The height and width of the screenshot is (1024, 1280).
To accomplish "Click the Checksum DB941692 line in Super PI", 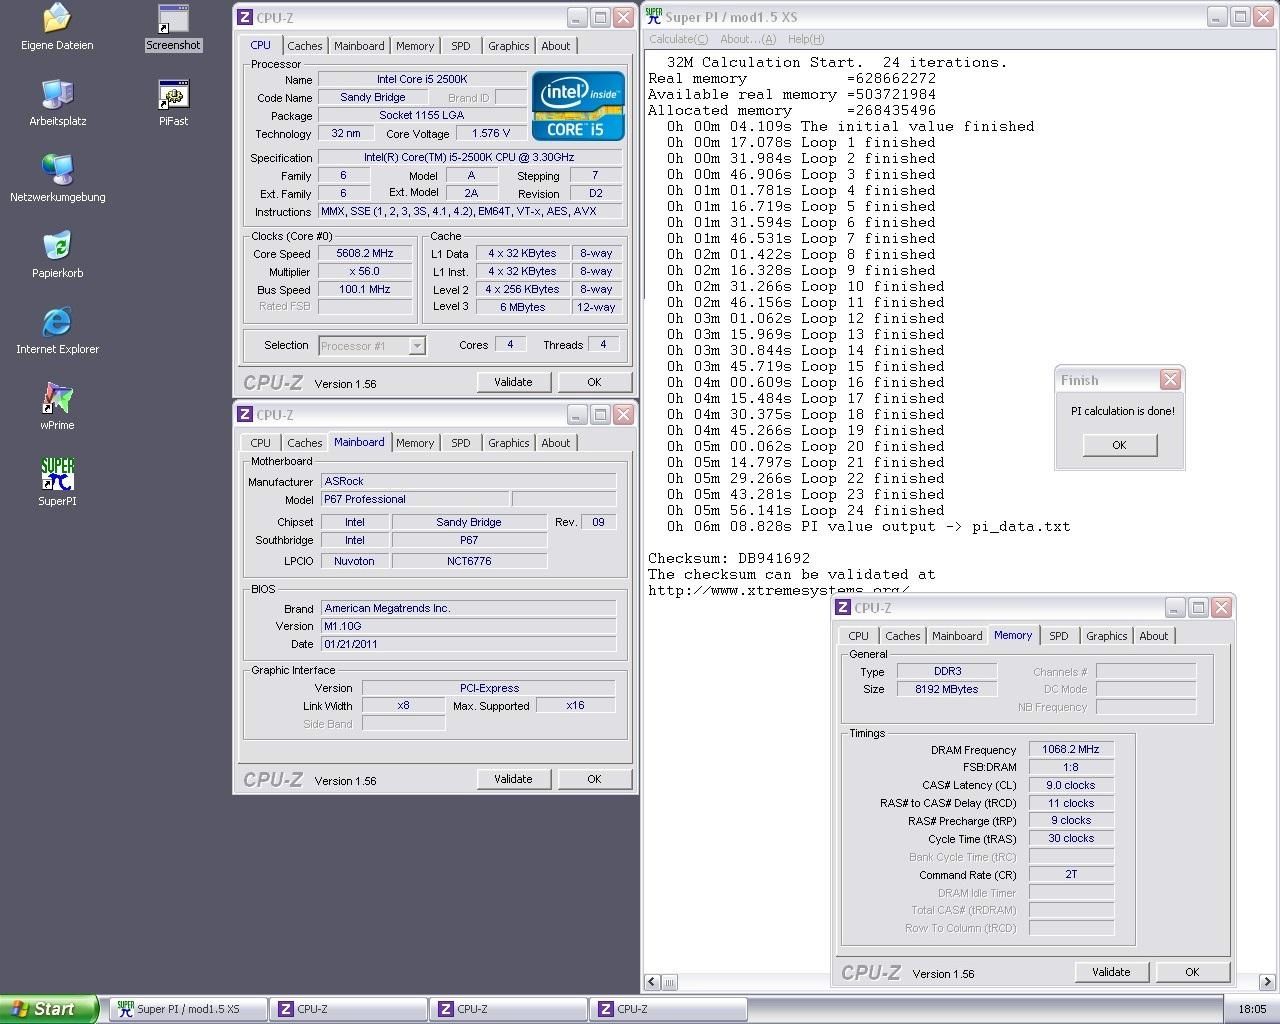I will point(729,558).
